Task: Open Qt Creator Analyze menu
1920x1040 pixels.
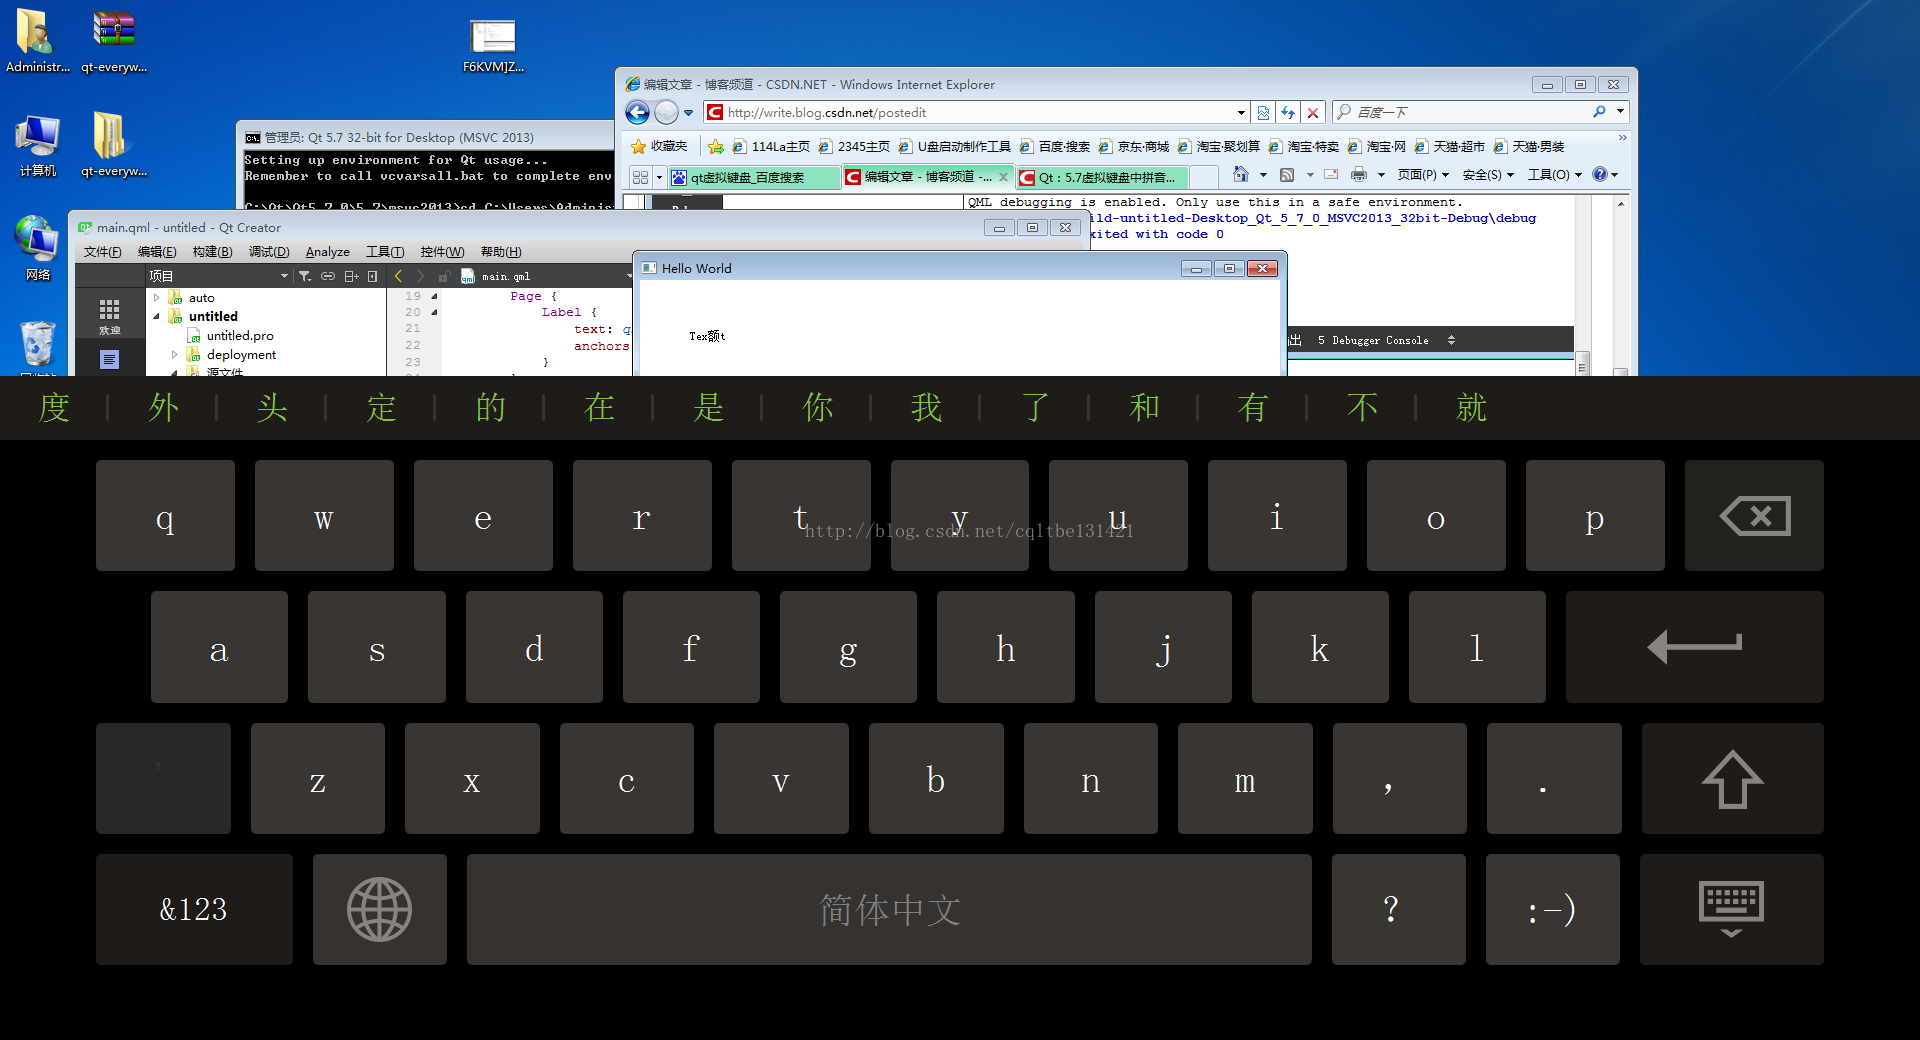Action: pos(327,252)
